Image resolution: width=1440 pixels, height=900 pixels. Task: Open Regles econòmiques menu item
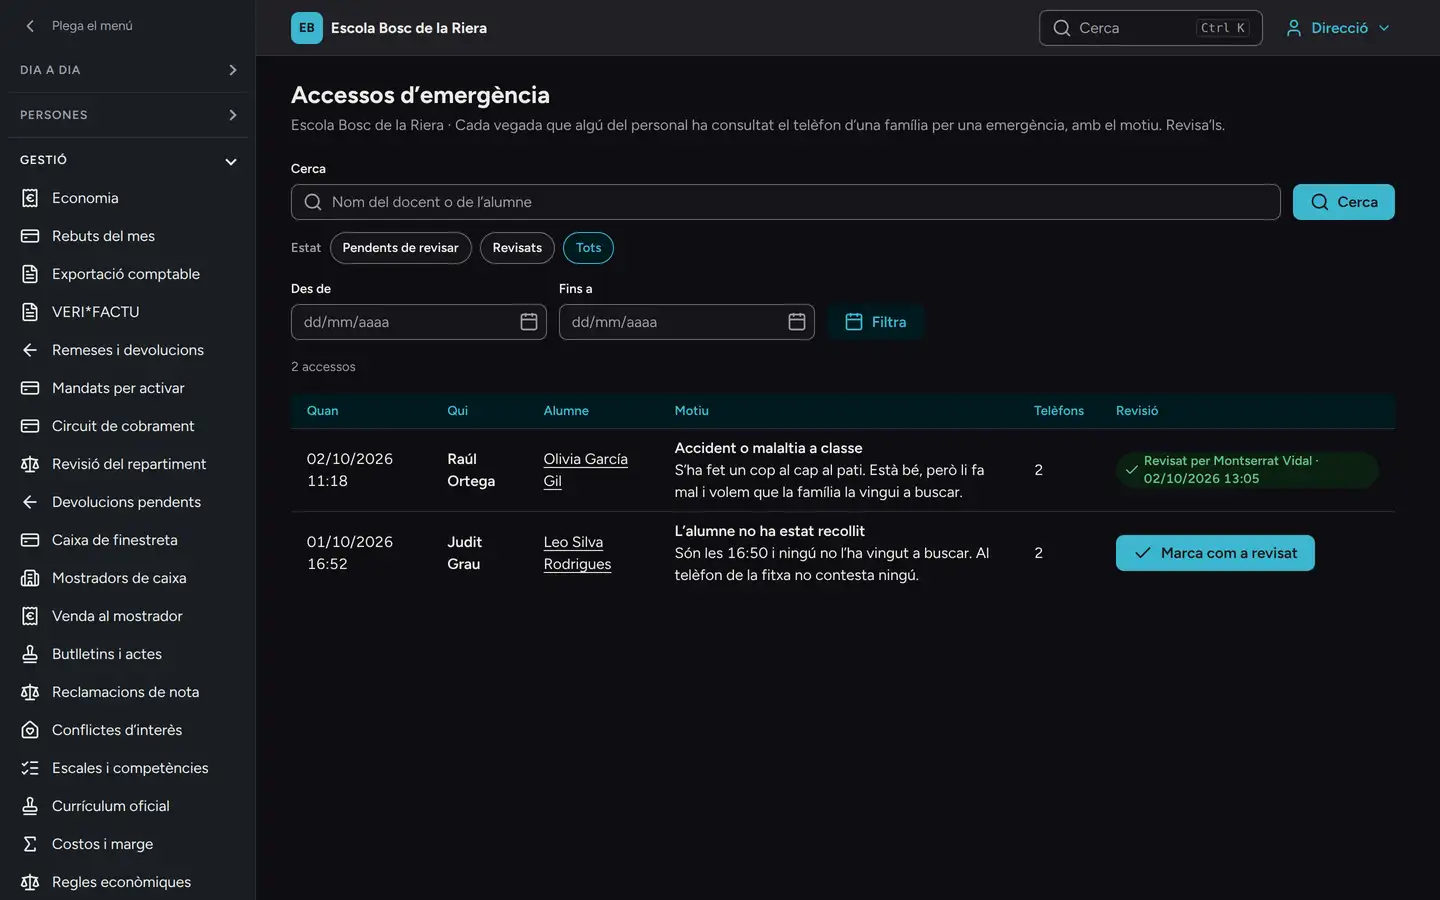pyautogui.click(x=128, y=882)
